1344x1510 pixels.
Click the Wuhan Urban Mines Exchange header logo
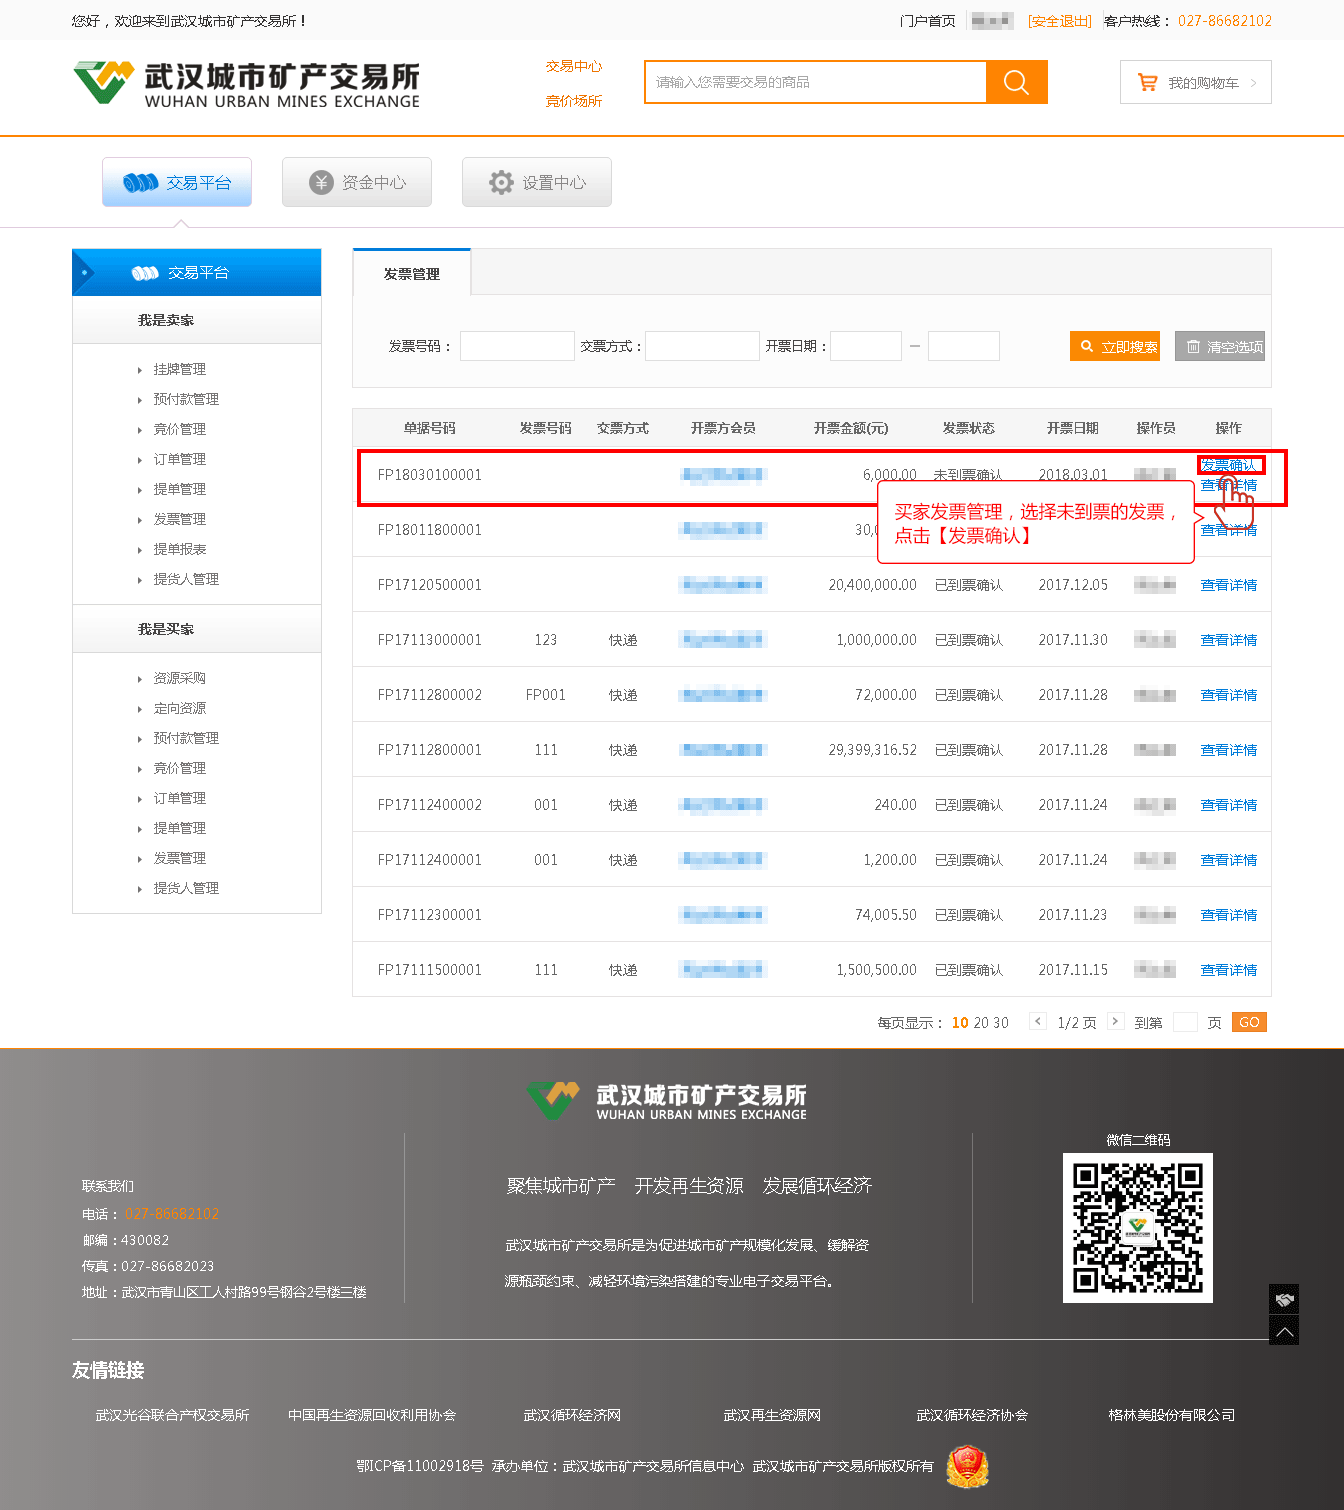pos(247,84)
